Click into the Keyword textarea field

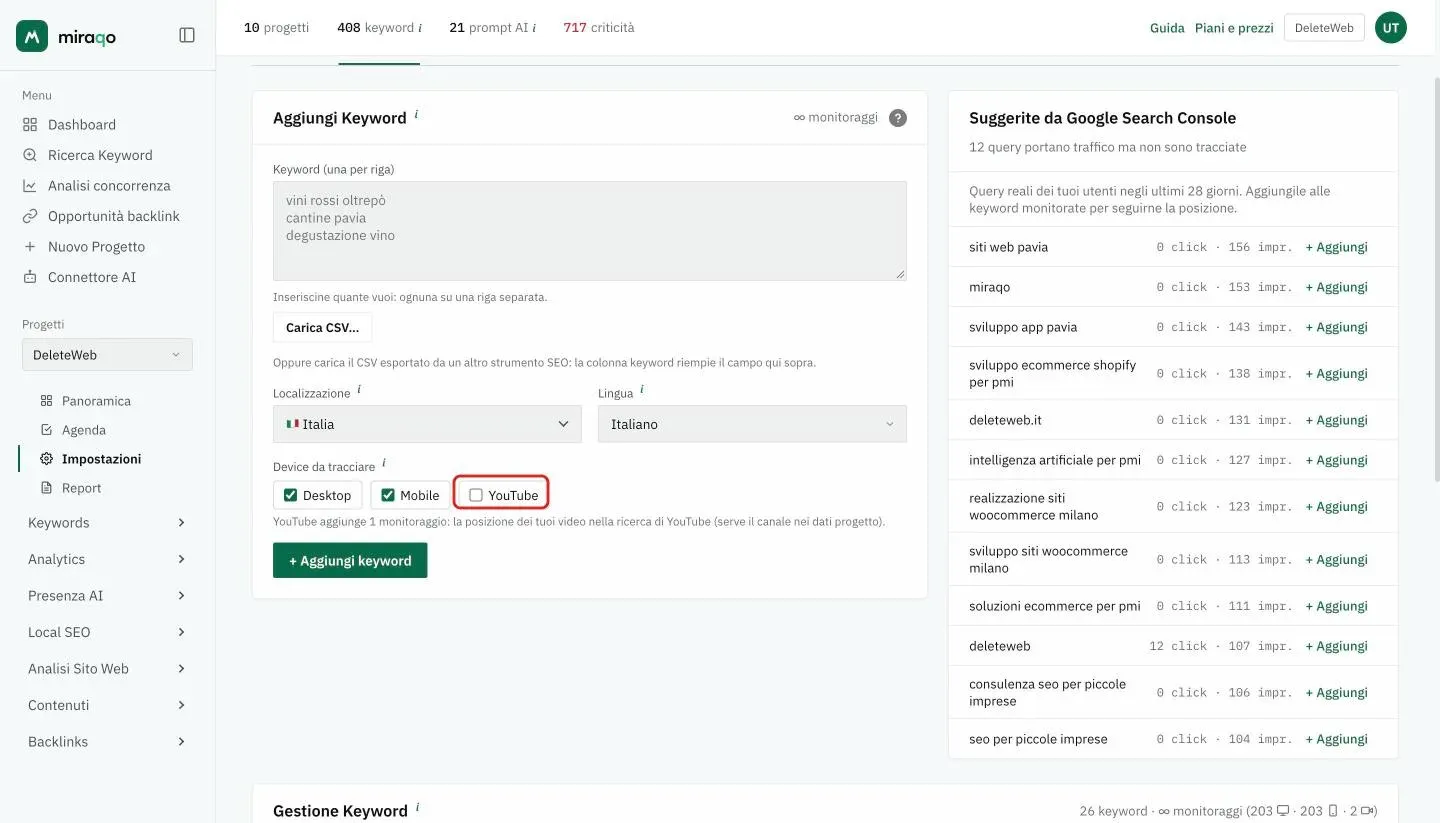tap(590, 231)
